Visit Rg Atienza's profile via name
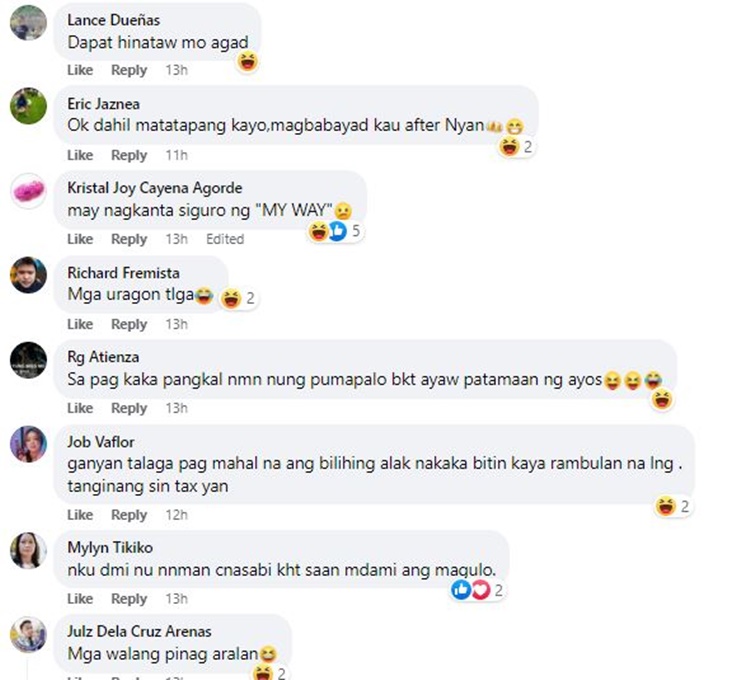Viewport: 750px width, 680px height. (103, 357)
